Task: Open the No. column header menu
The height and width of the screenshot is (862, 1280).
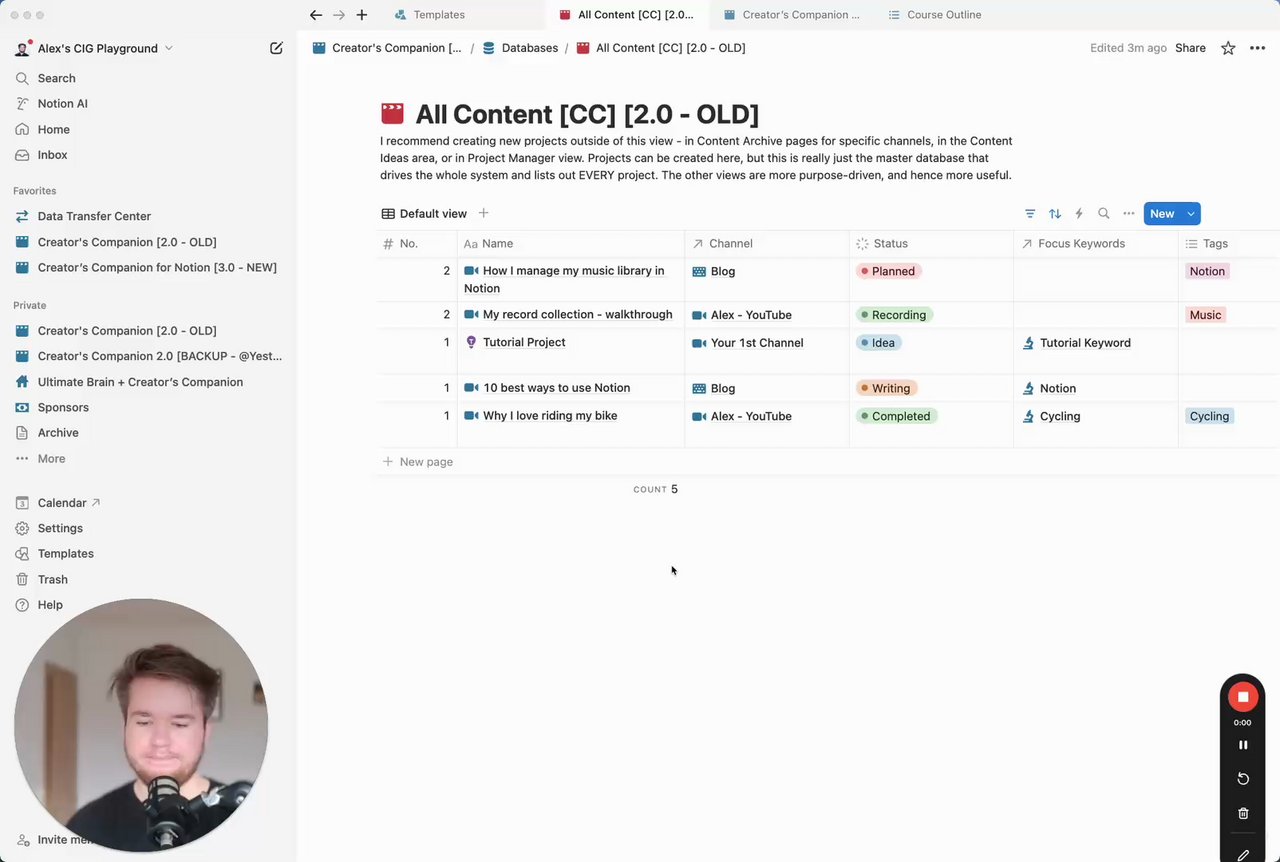Action: pos(417,244)
